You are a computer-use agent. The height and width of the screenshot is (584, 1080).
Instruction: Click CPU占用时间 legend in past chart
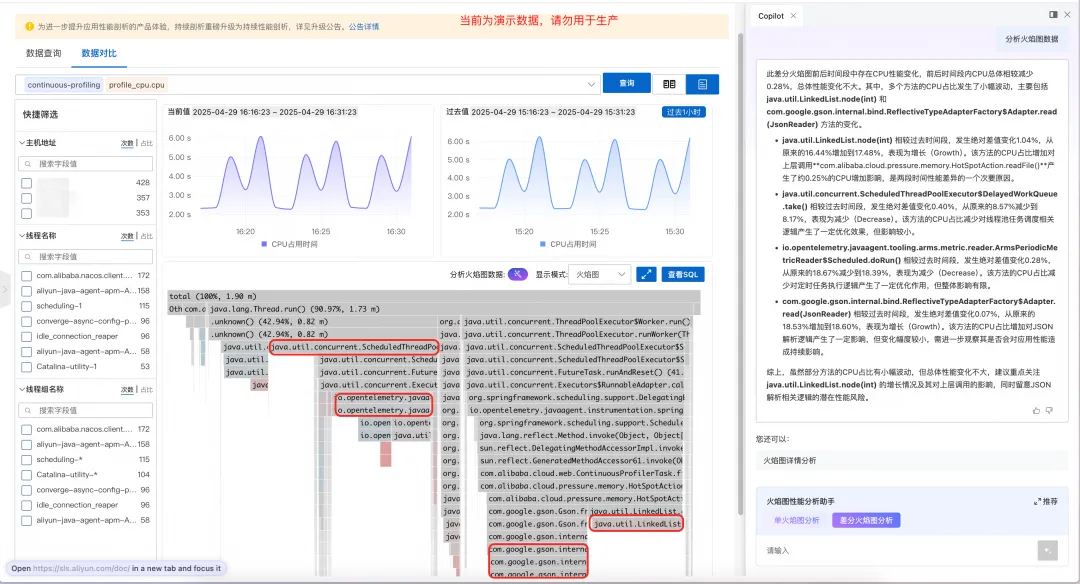pos(568,244)
